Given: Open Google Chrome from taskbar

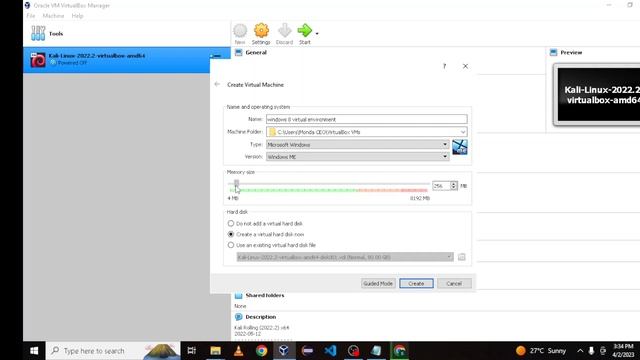Looking at the screenshot, I should click(x=262, y=351).
